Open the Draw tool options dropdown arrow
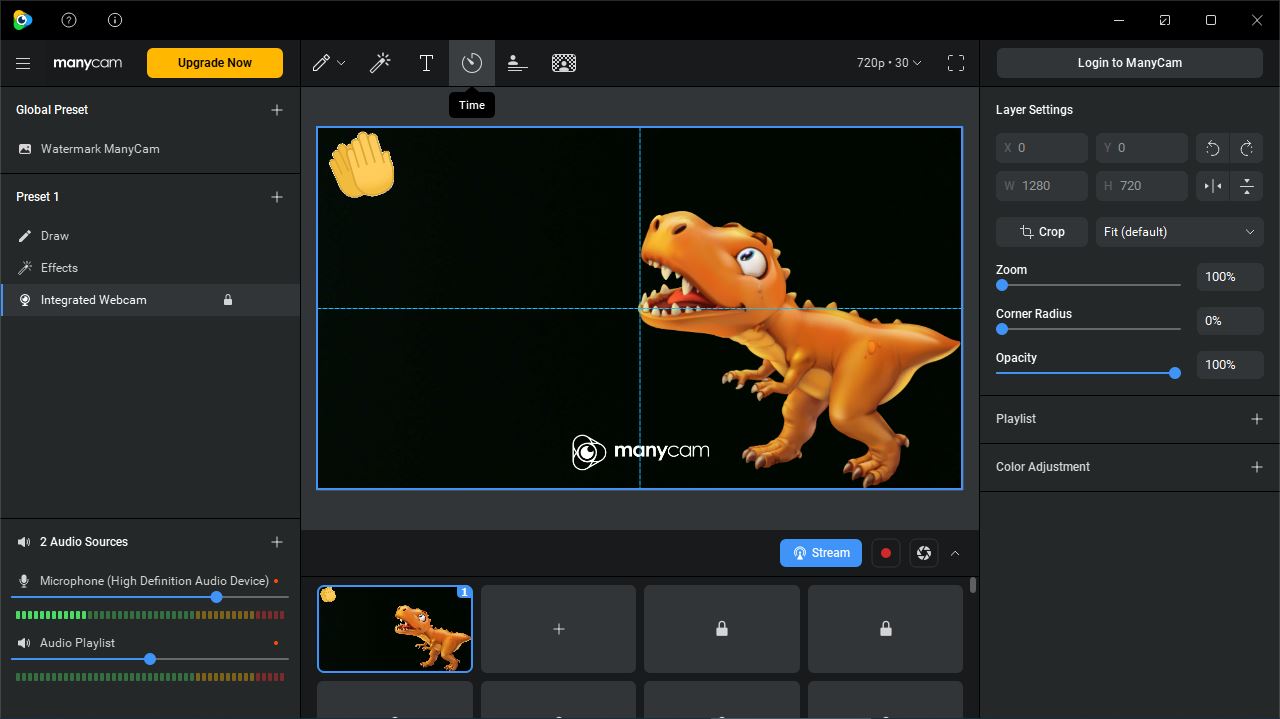 (x=342, y=63)
